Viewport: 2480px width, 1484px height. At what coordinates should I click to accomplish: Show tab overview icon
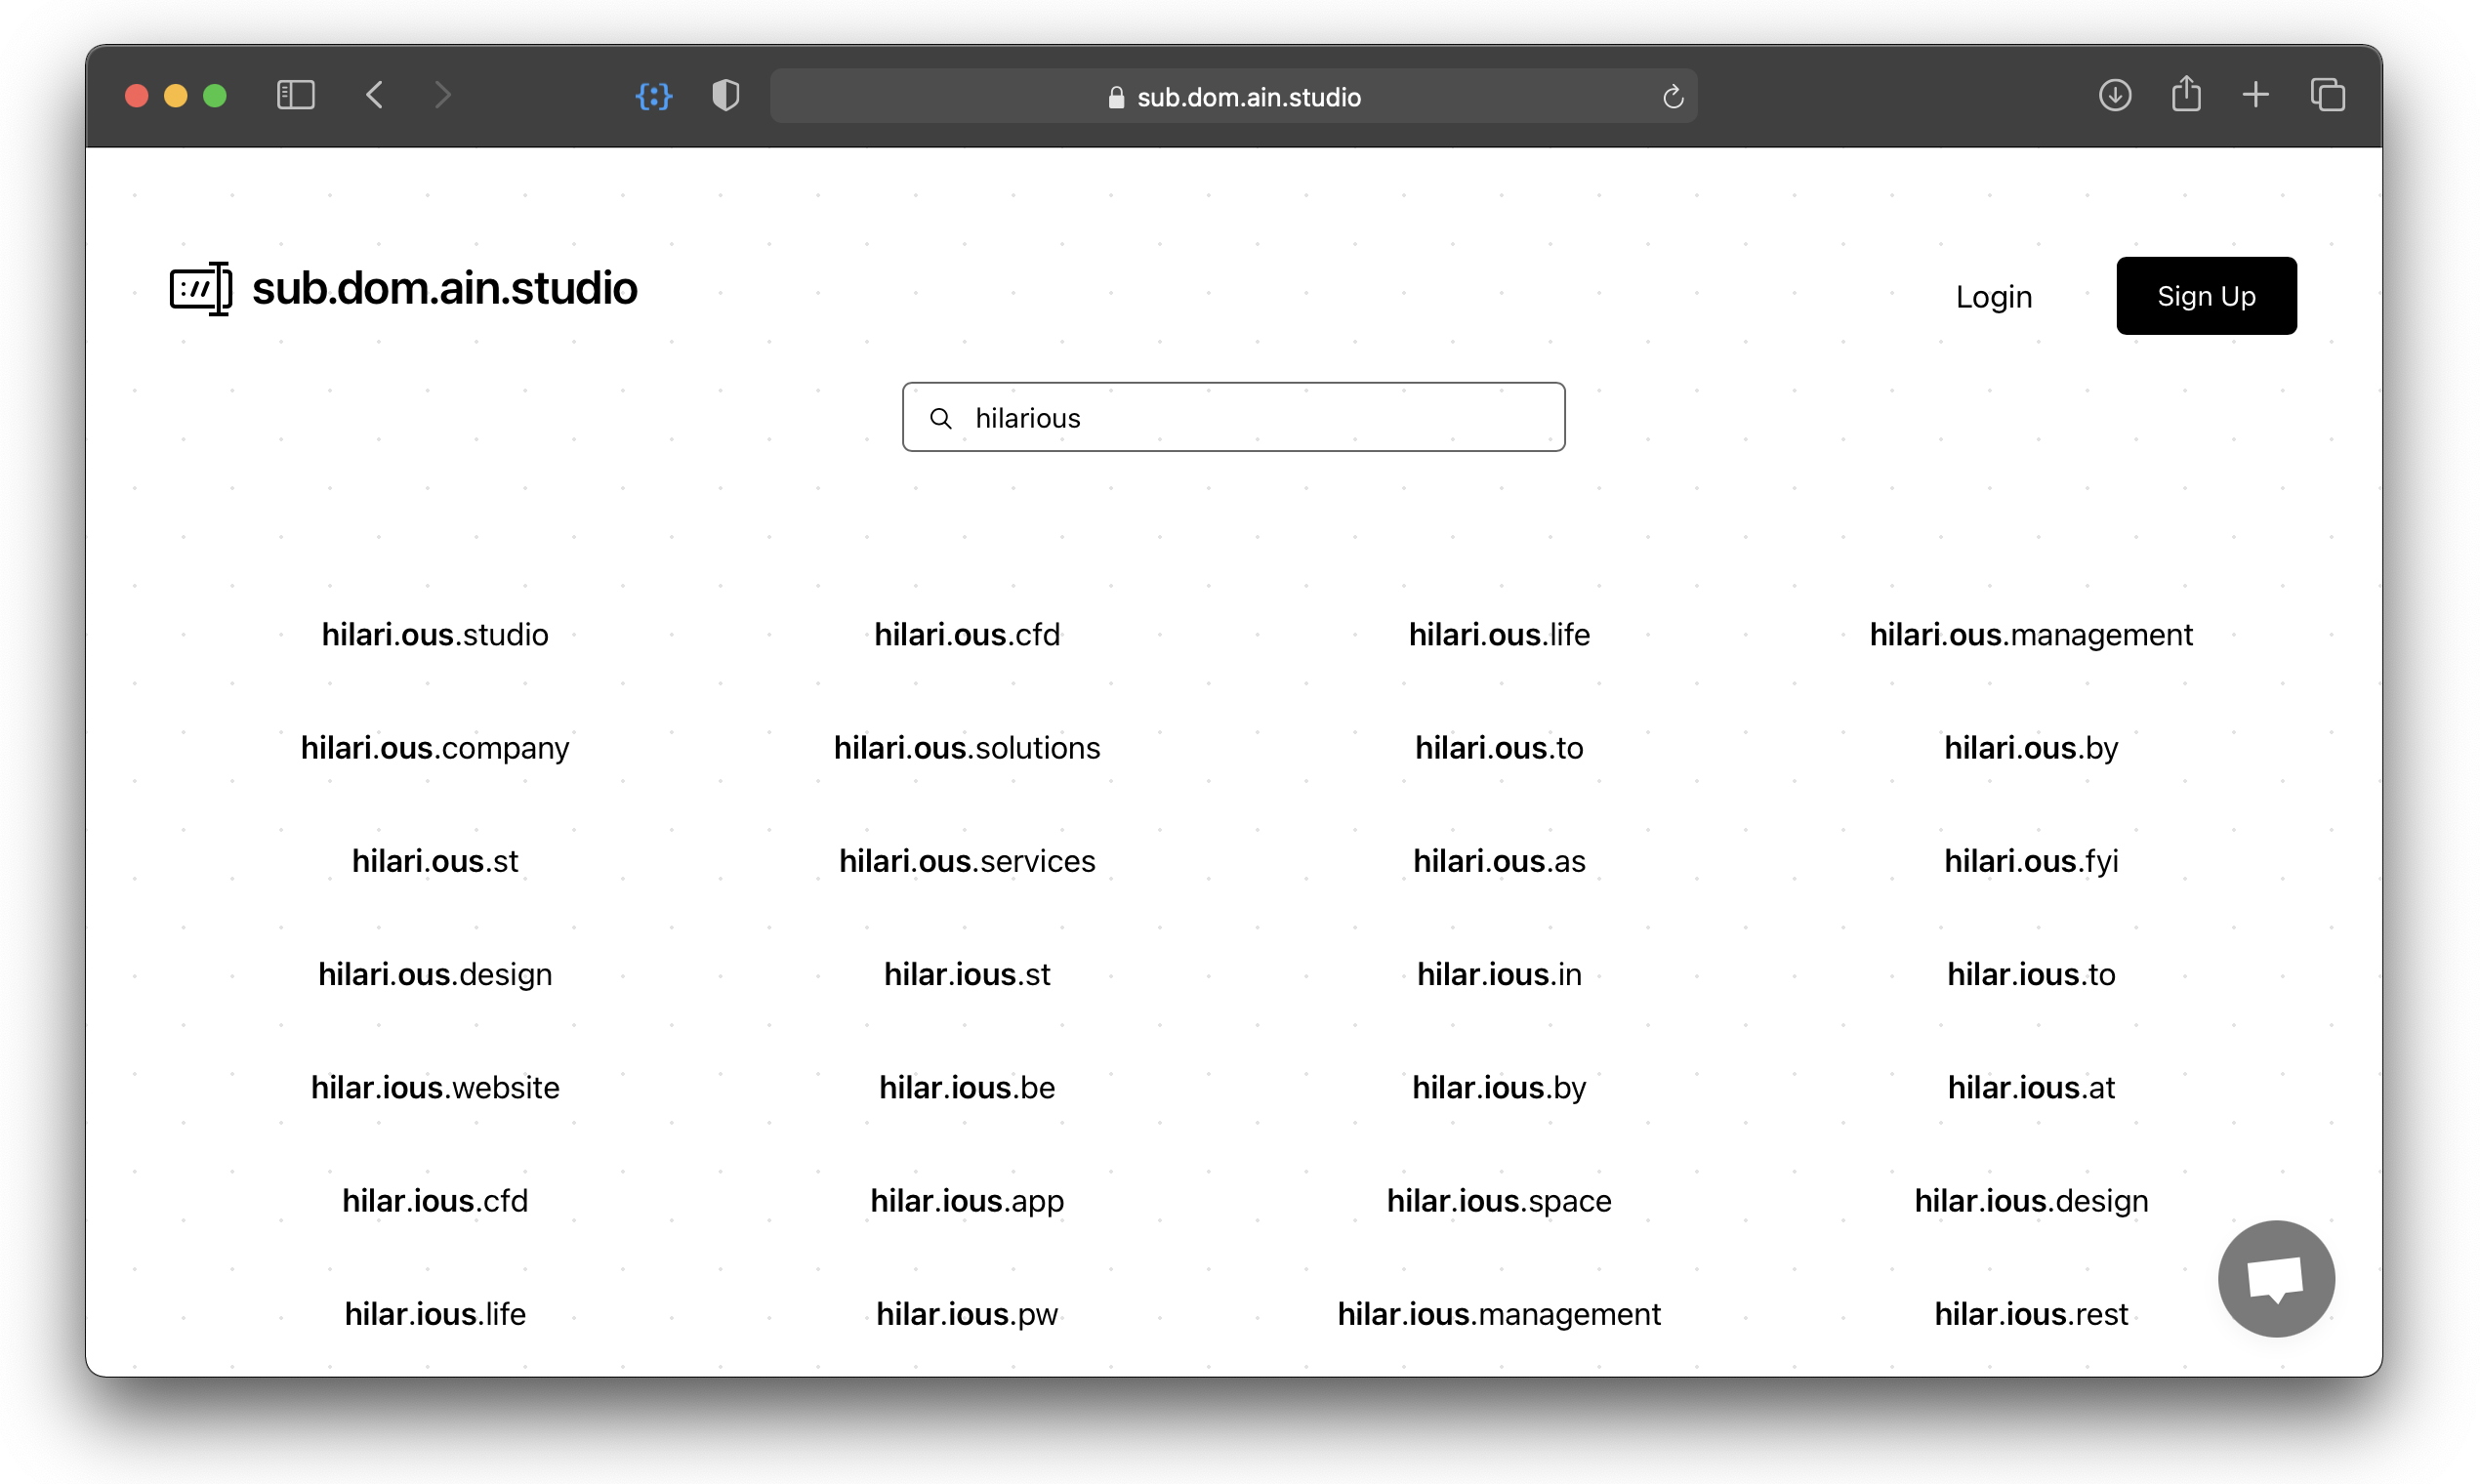click(x=2327, y=96)
